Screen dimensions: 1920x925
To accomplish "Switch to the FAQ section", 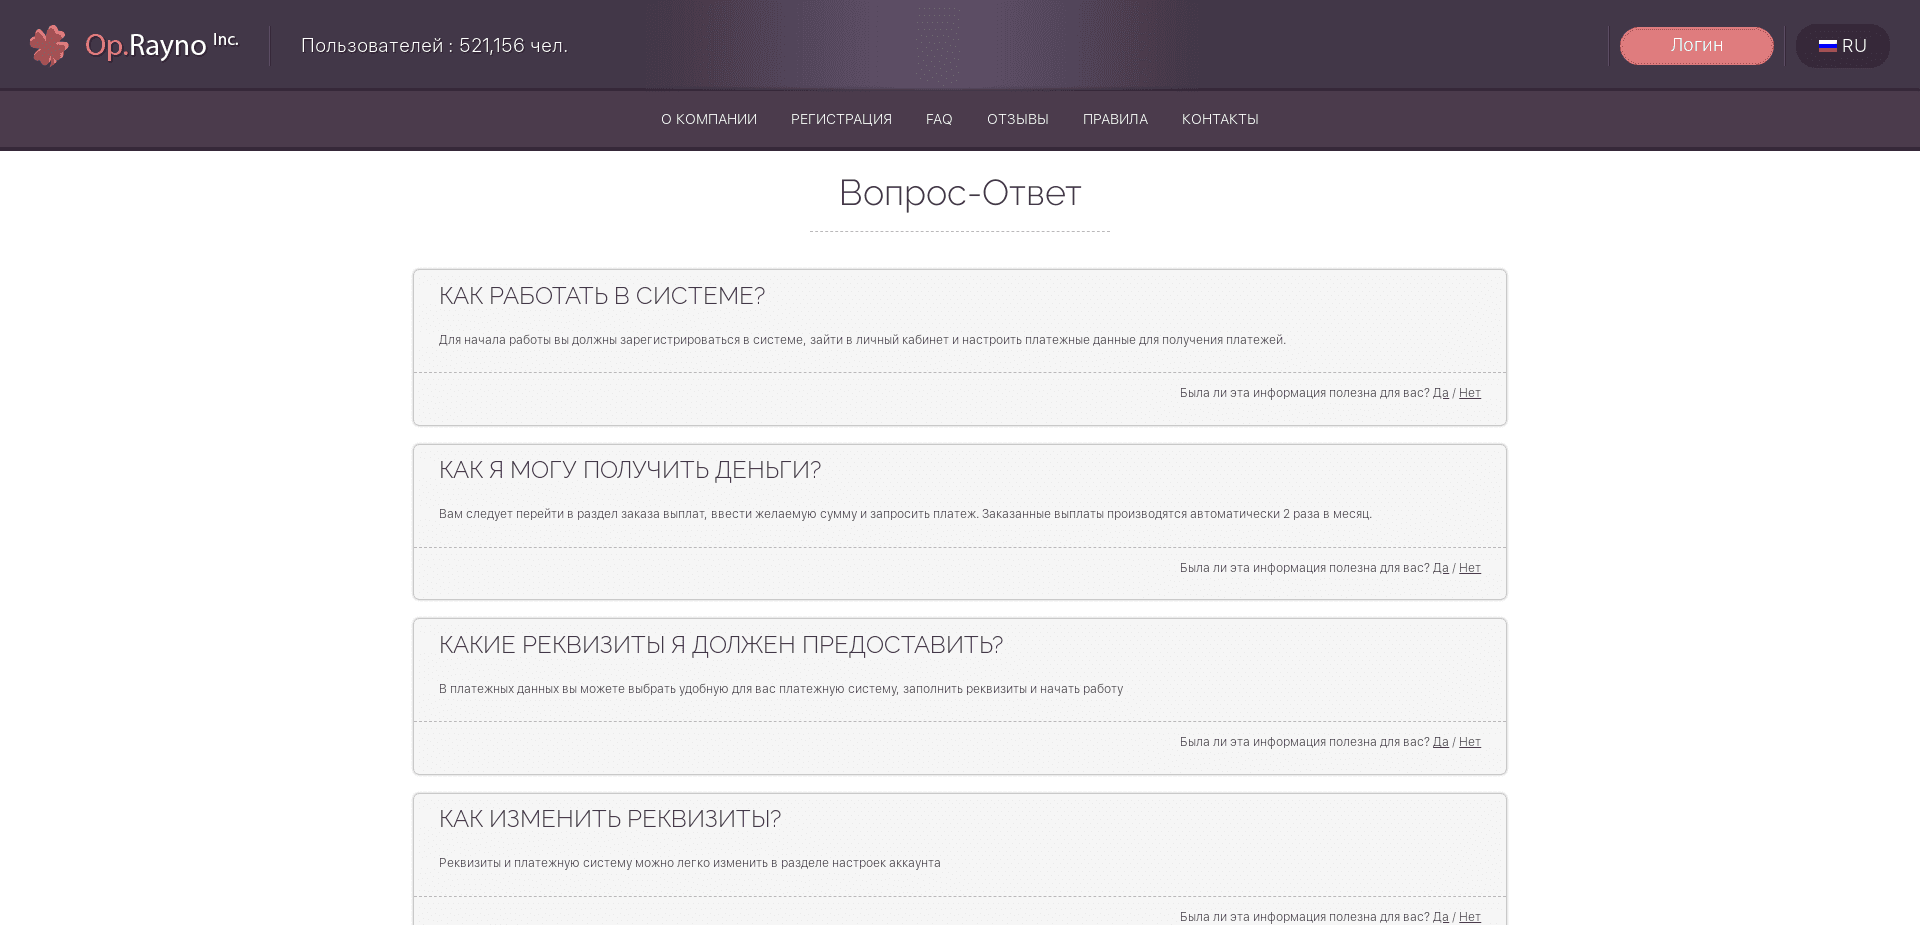I will click(939, 119).
